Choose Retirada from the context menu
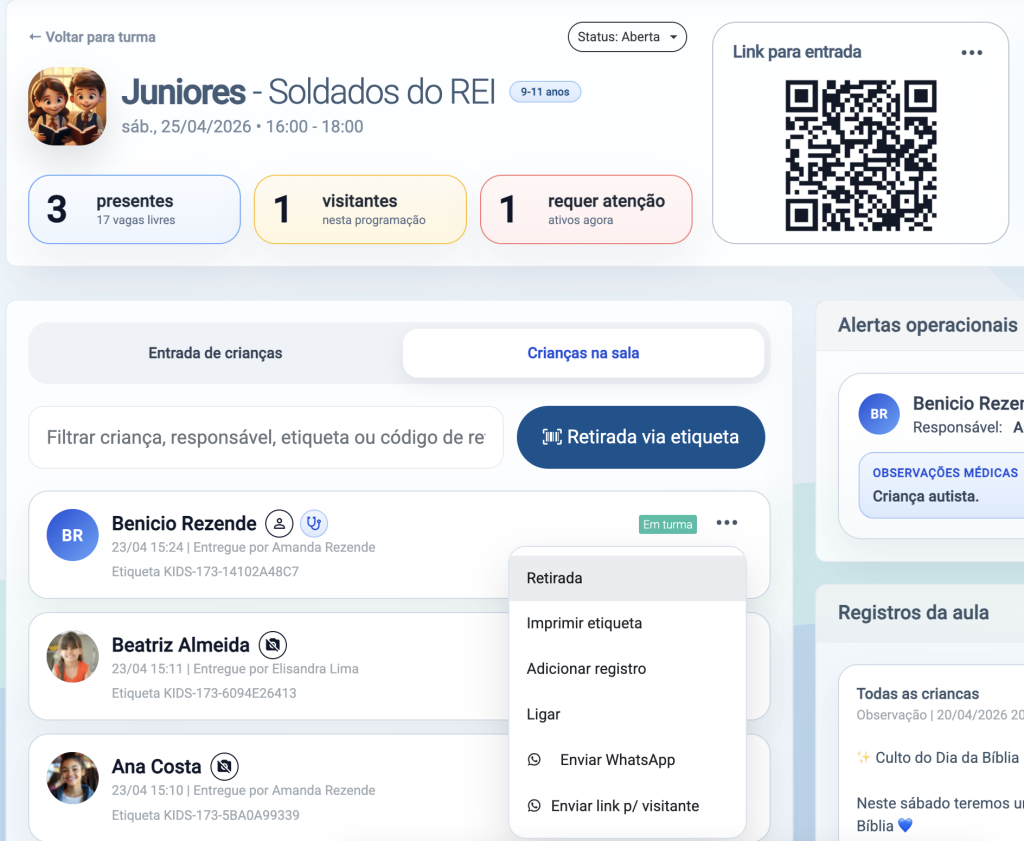Viewport: 1024px width, 841px height. coord(554,578)
